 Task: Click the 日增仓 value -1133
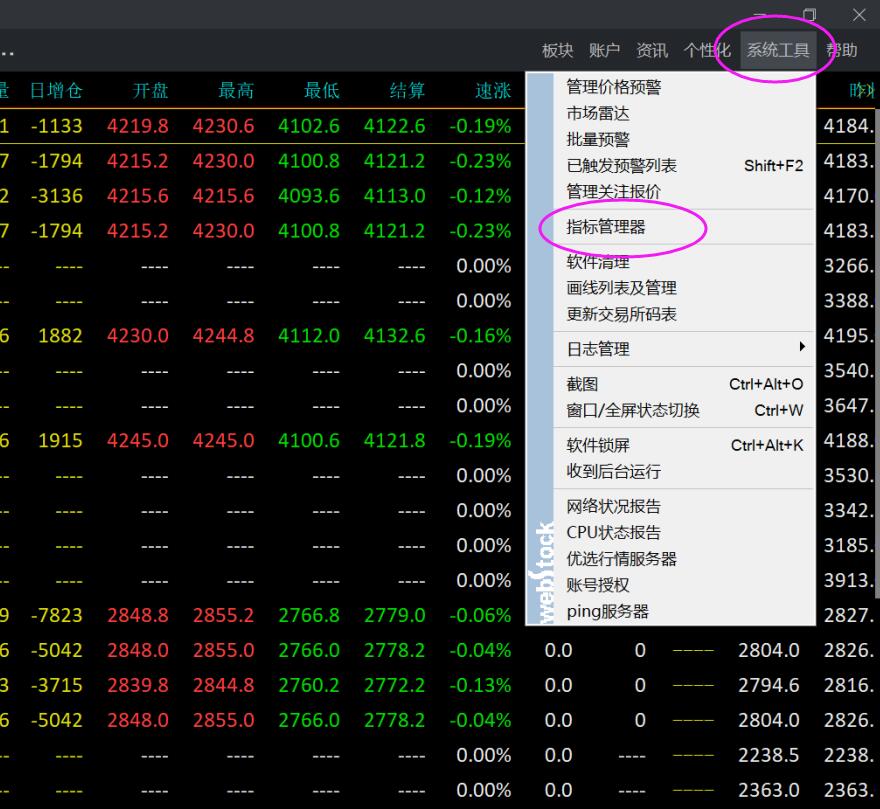click(x=57, y=126)
